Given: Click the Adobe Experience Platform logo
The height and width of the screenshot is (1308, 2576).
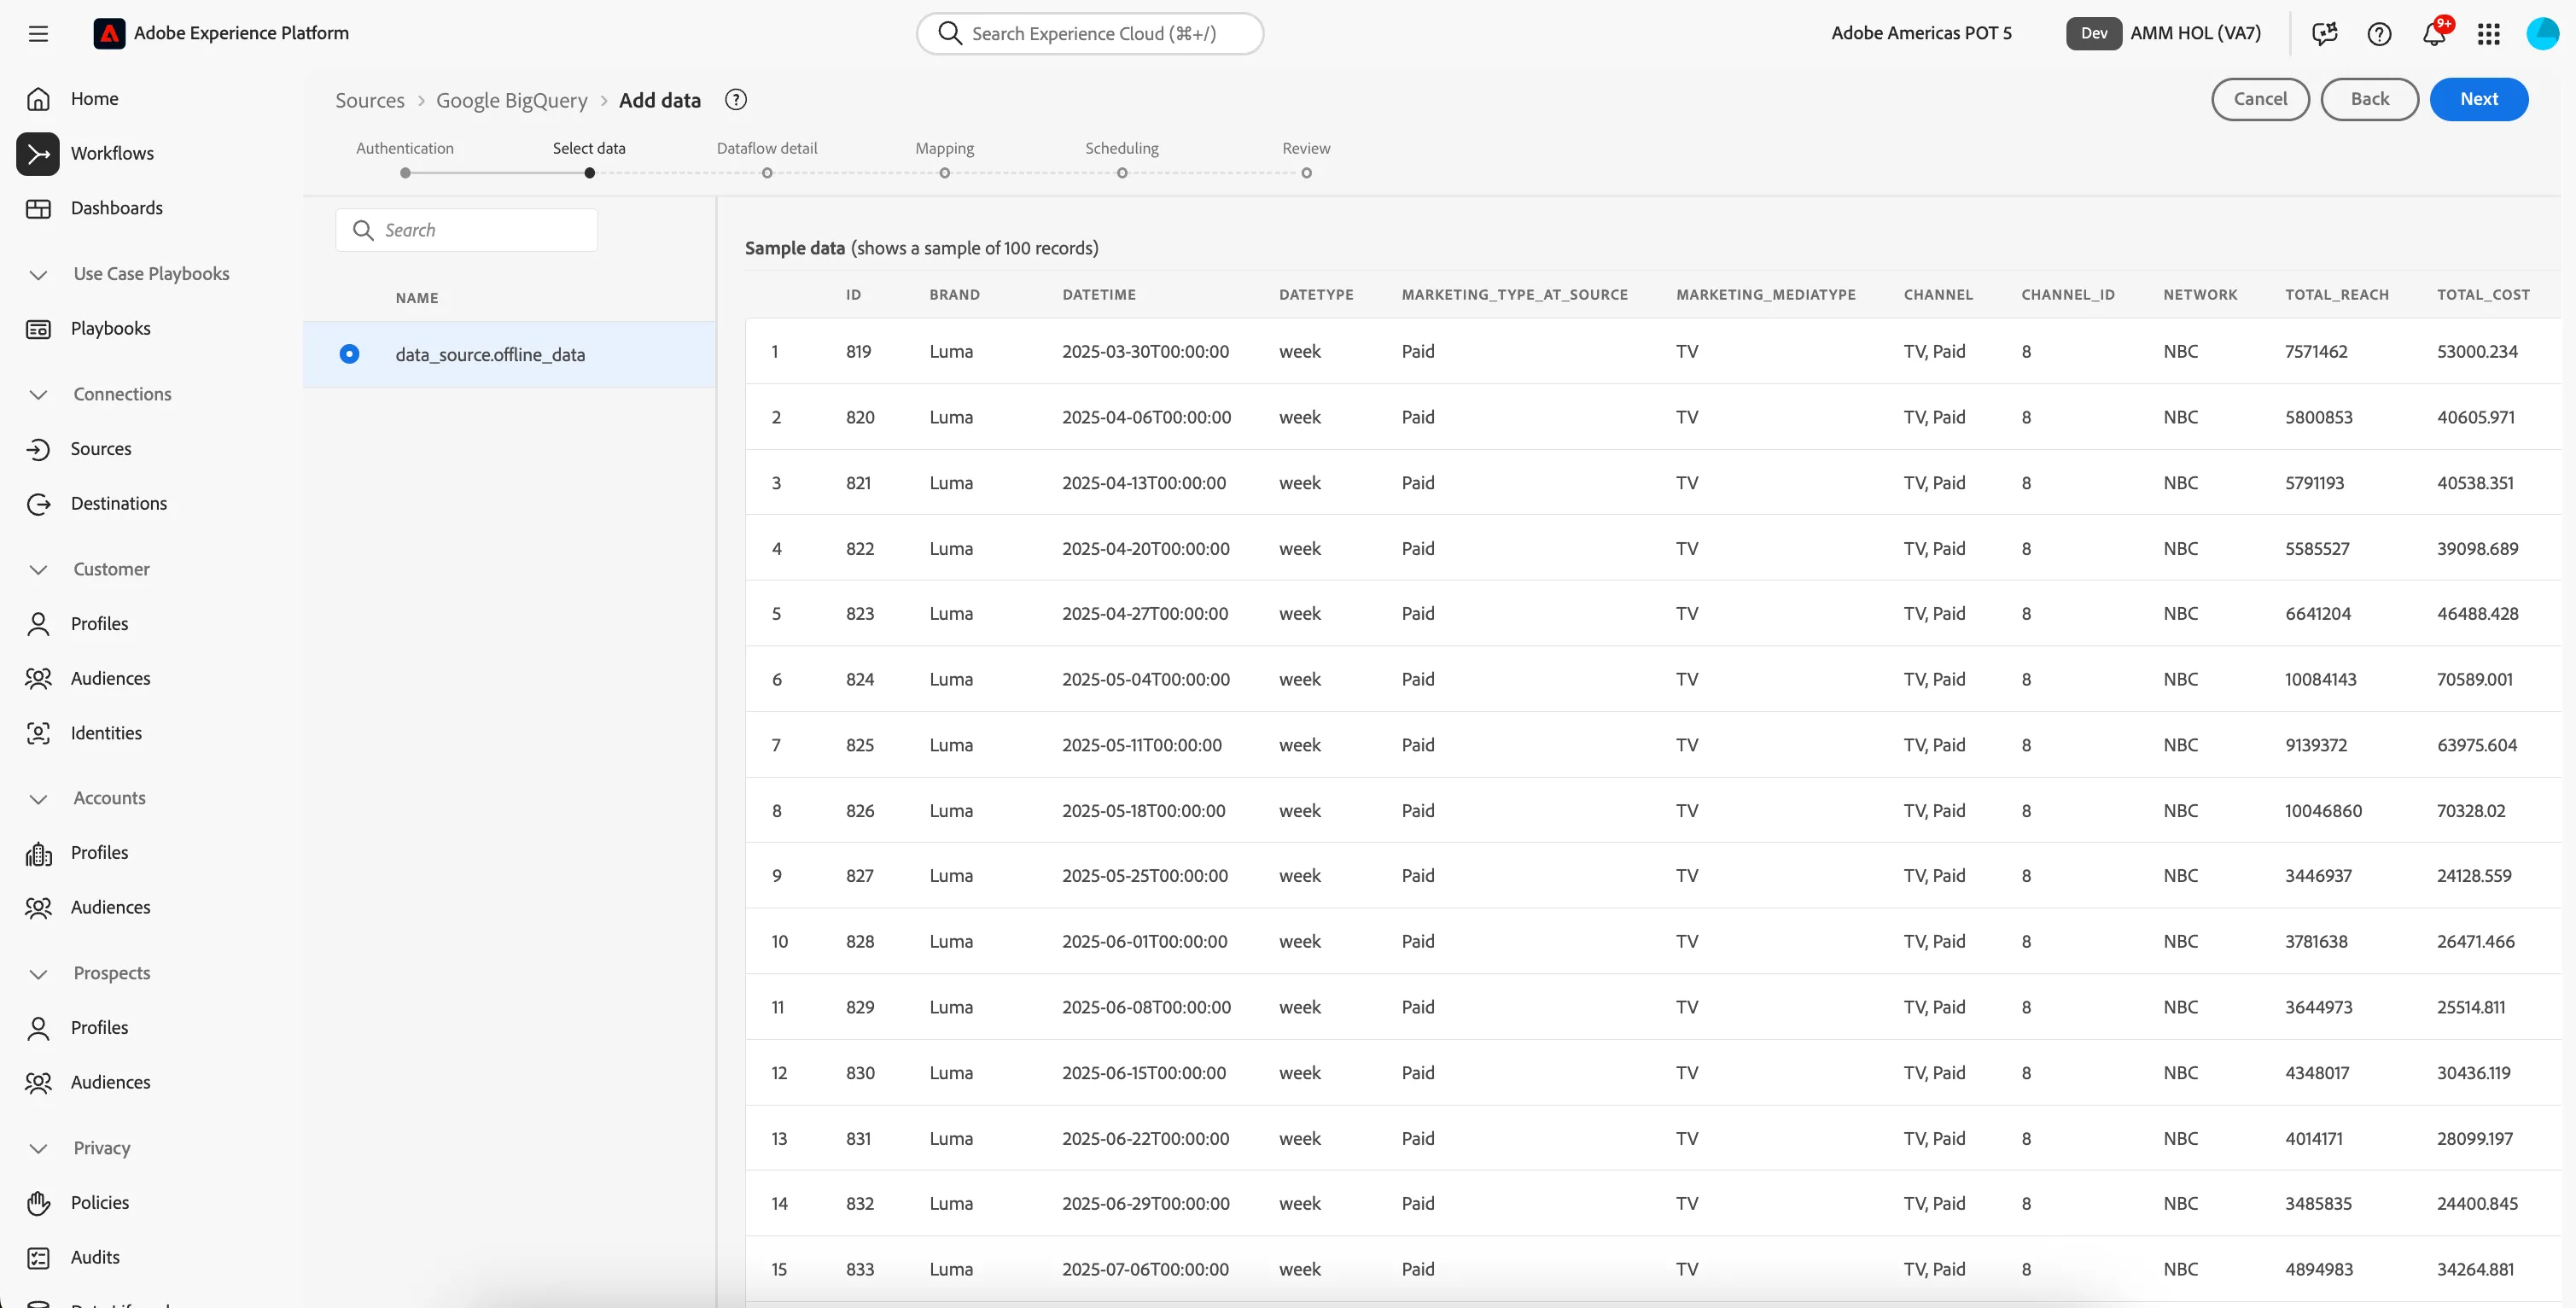Looking at the screenshot, I should click(109, 33).
